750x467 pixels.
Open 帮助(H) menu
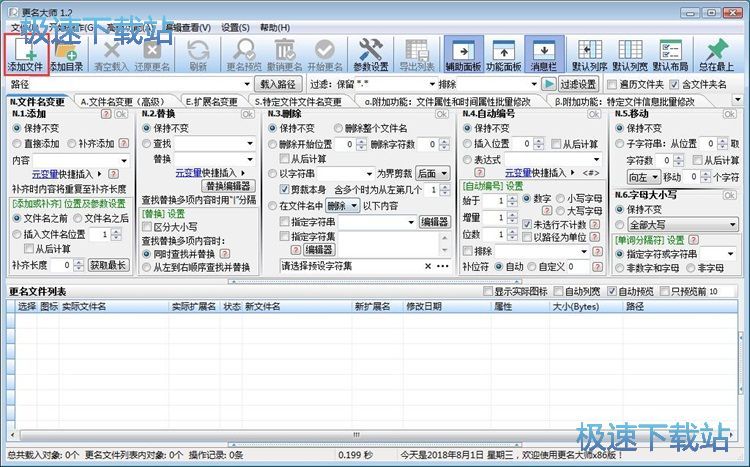click(x=275, y=28)
